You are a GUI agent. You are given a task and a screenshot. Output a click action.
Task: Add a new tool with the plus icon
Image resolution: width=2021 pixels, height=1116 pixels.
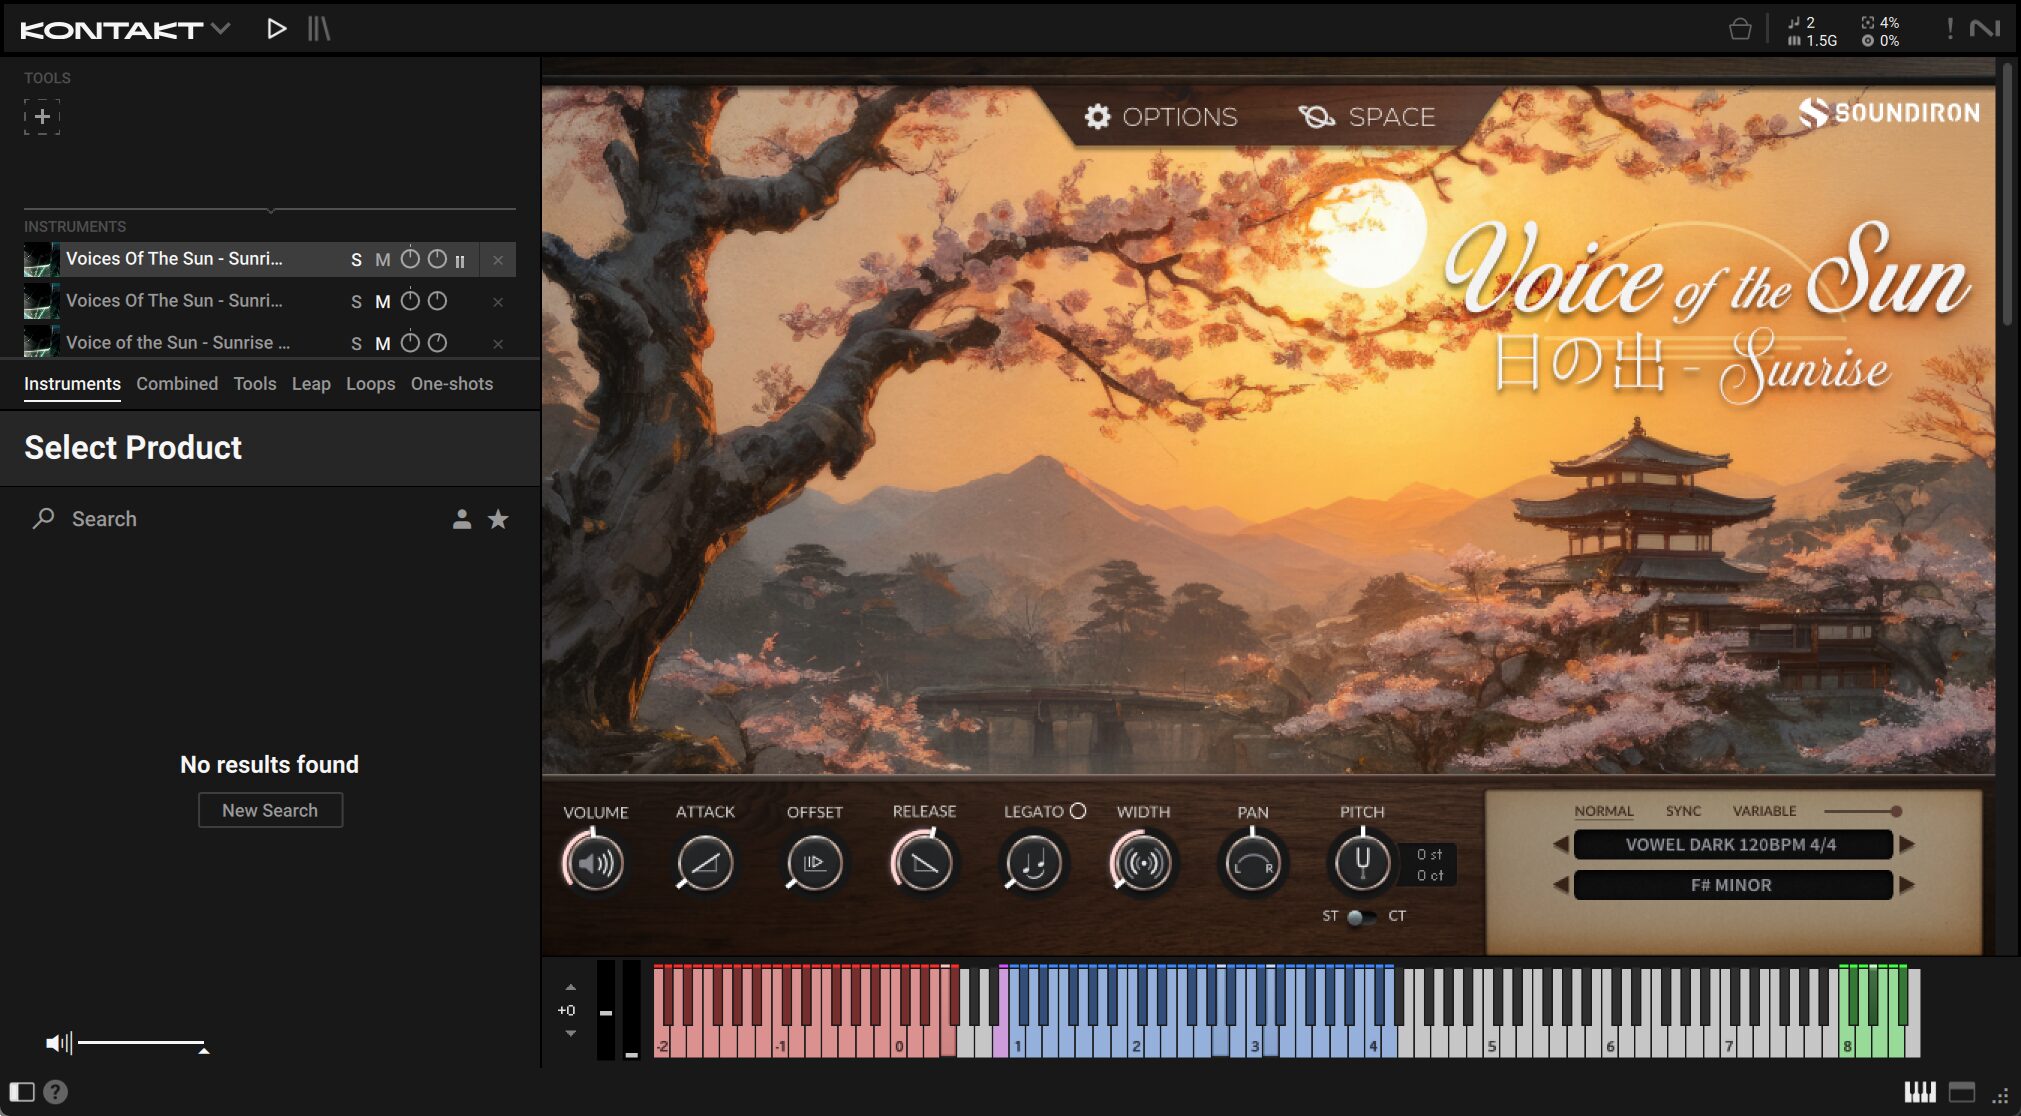42,117
